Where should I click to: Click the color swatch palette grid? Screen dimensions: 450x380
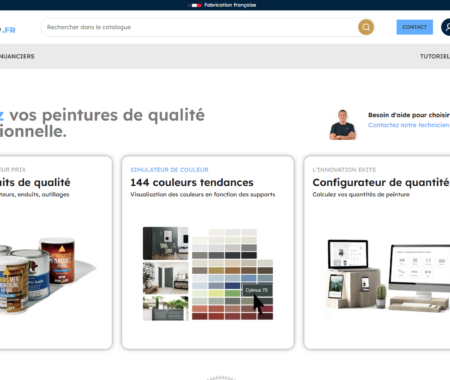click(232, 274)
